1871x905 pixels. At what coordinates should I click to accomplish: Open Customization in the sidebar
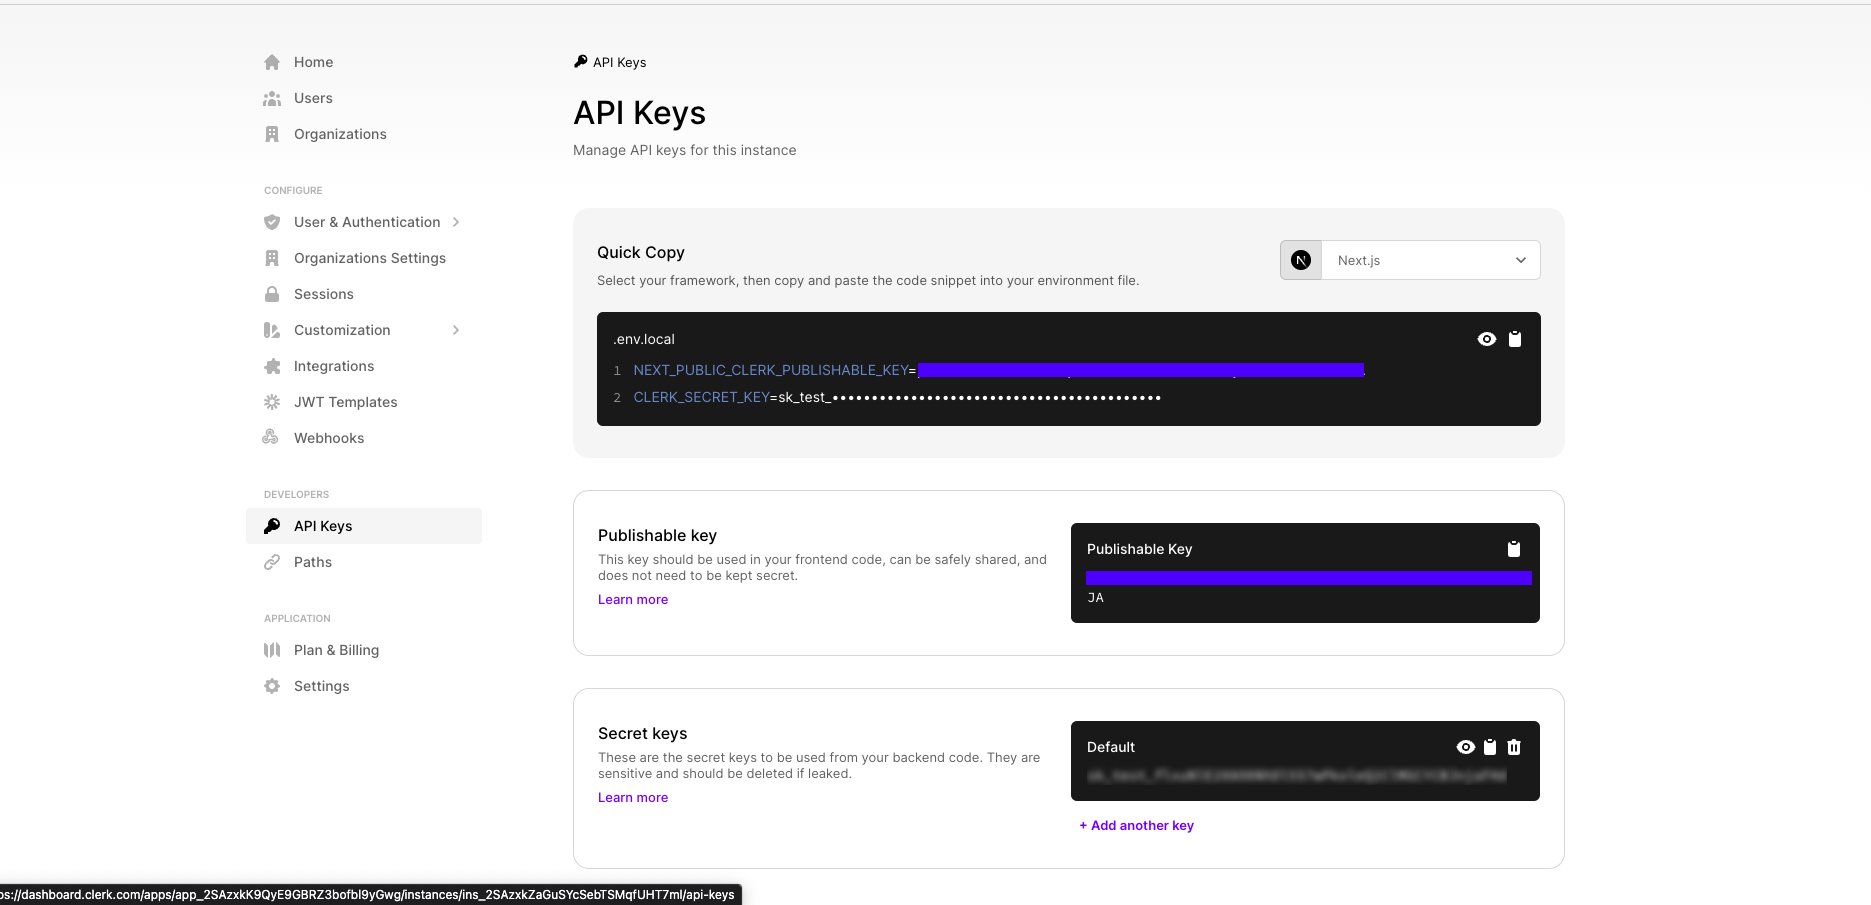342,330
